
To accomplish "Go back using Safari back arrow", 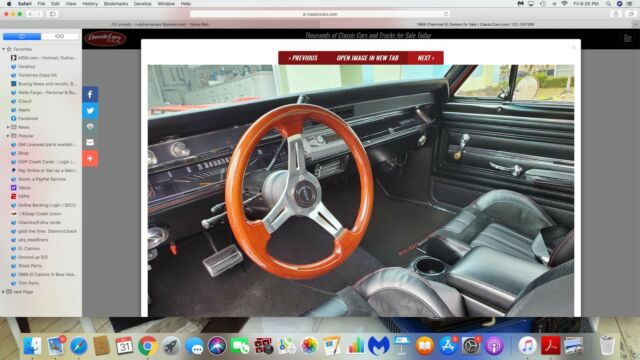I will (30, 14).
